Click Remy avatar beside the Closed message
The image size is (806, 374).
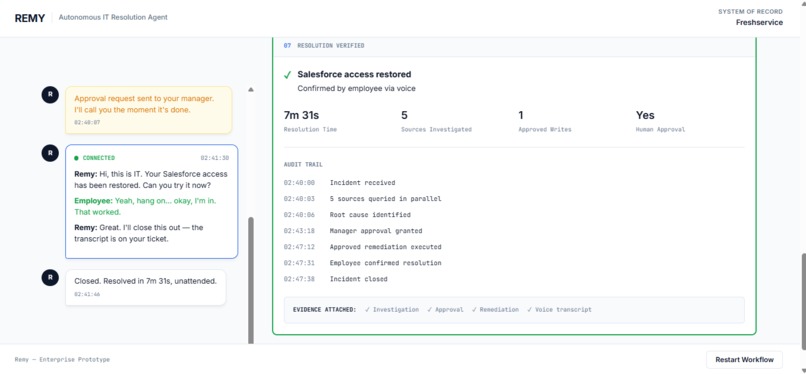(50, 278)
